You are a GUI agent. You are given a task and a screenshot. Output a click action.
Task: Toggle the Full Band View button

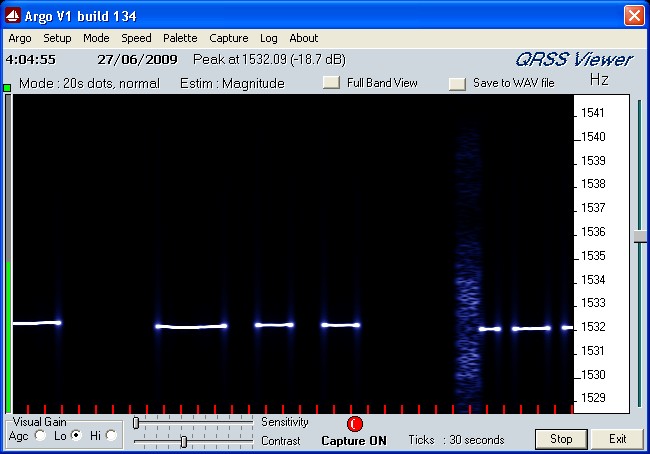pyautogui.click(x=331, y=83)
